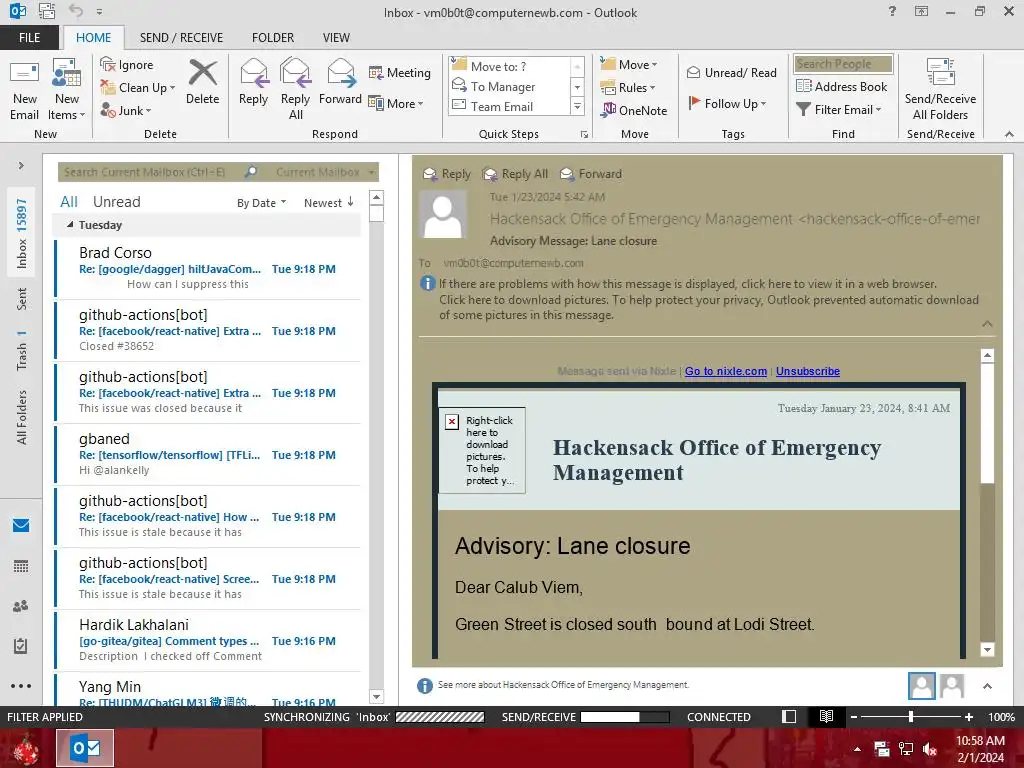Image resolution: width=1024 pixels, height=768 pixels.
Task: Open the Junk dropdown
Action: click(126, 110)
